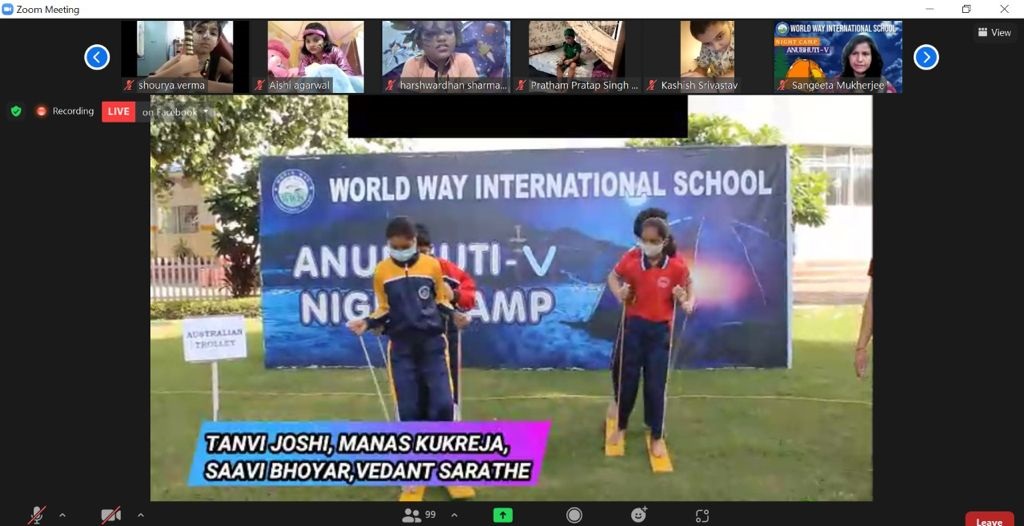Click the 'Recording' status text

tap(73, 111)
